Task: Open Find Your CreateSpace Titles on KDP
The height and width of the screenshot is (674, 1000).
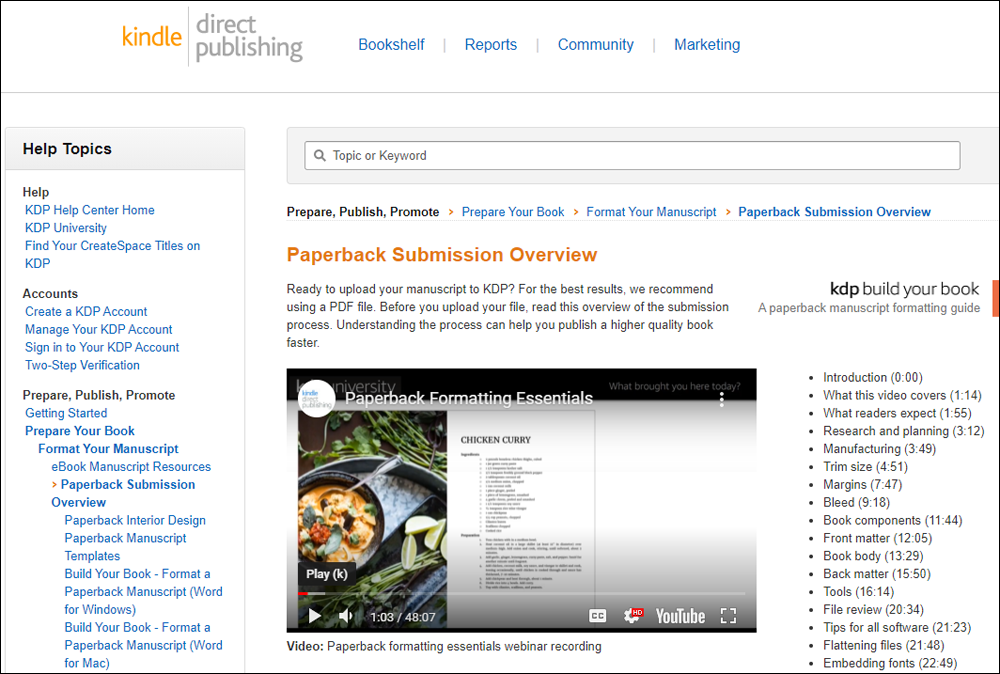Action: (112, 254)
